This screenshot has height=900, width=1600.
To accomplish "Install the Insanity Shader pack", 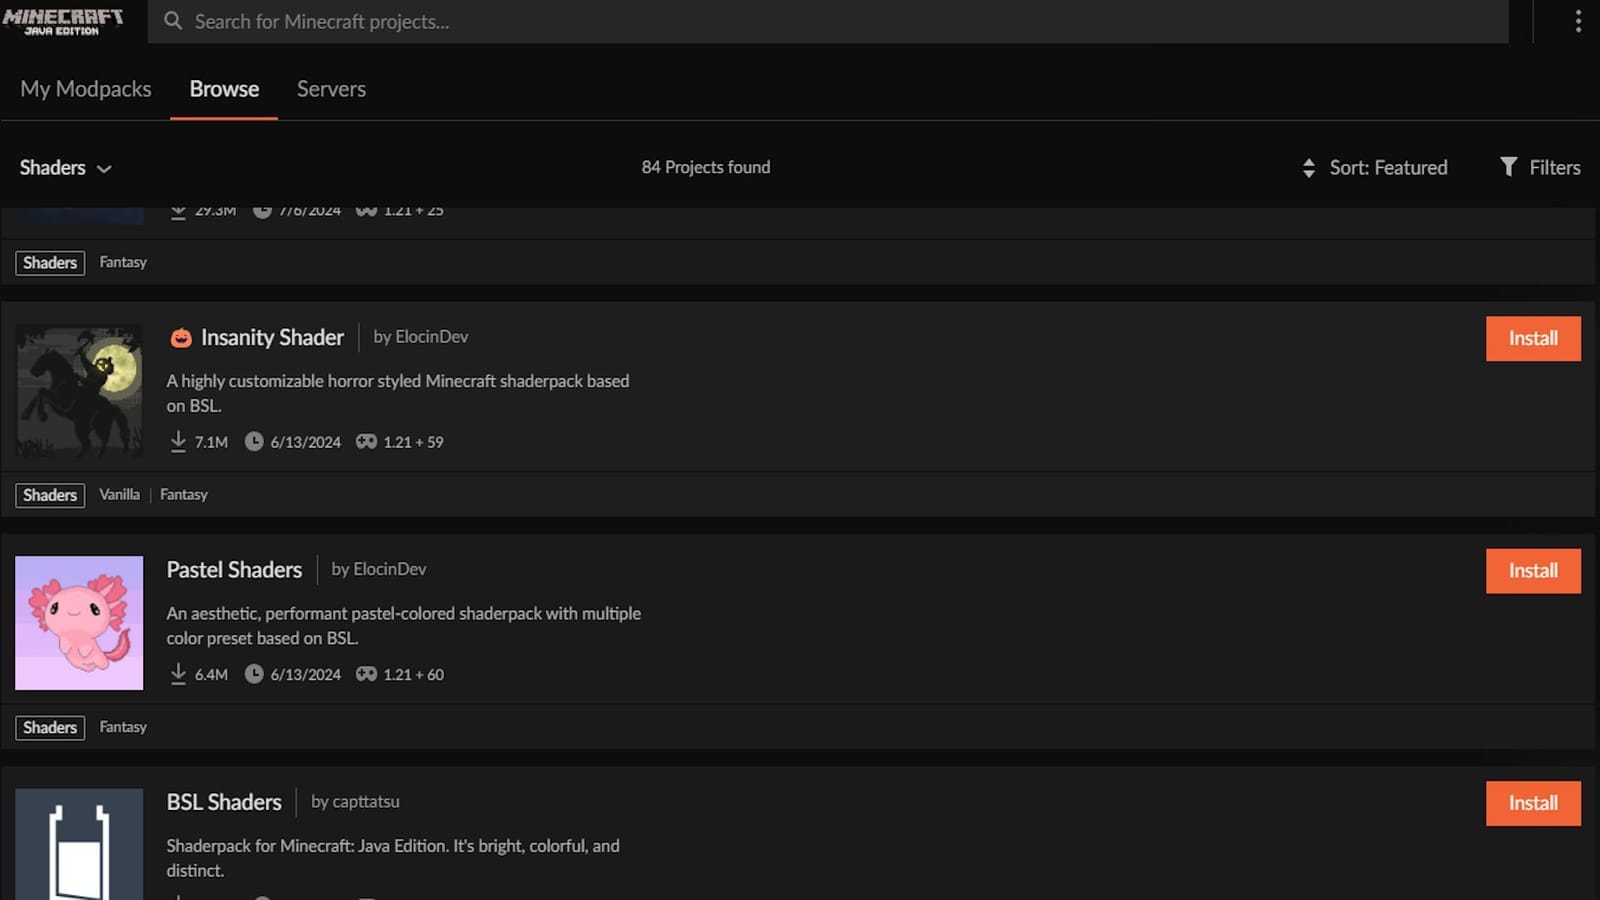I will (1532, 338).
